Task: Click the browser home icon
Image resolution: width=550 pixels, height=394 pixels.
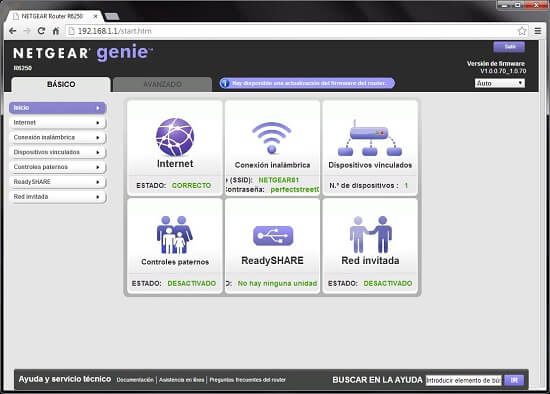Action: click(56, 31)
